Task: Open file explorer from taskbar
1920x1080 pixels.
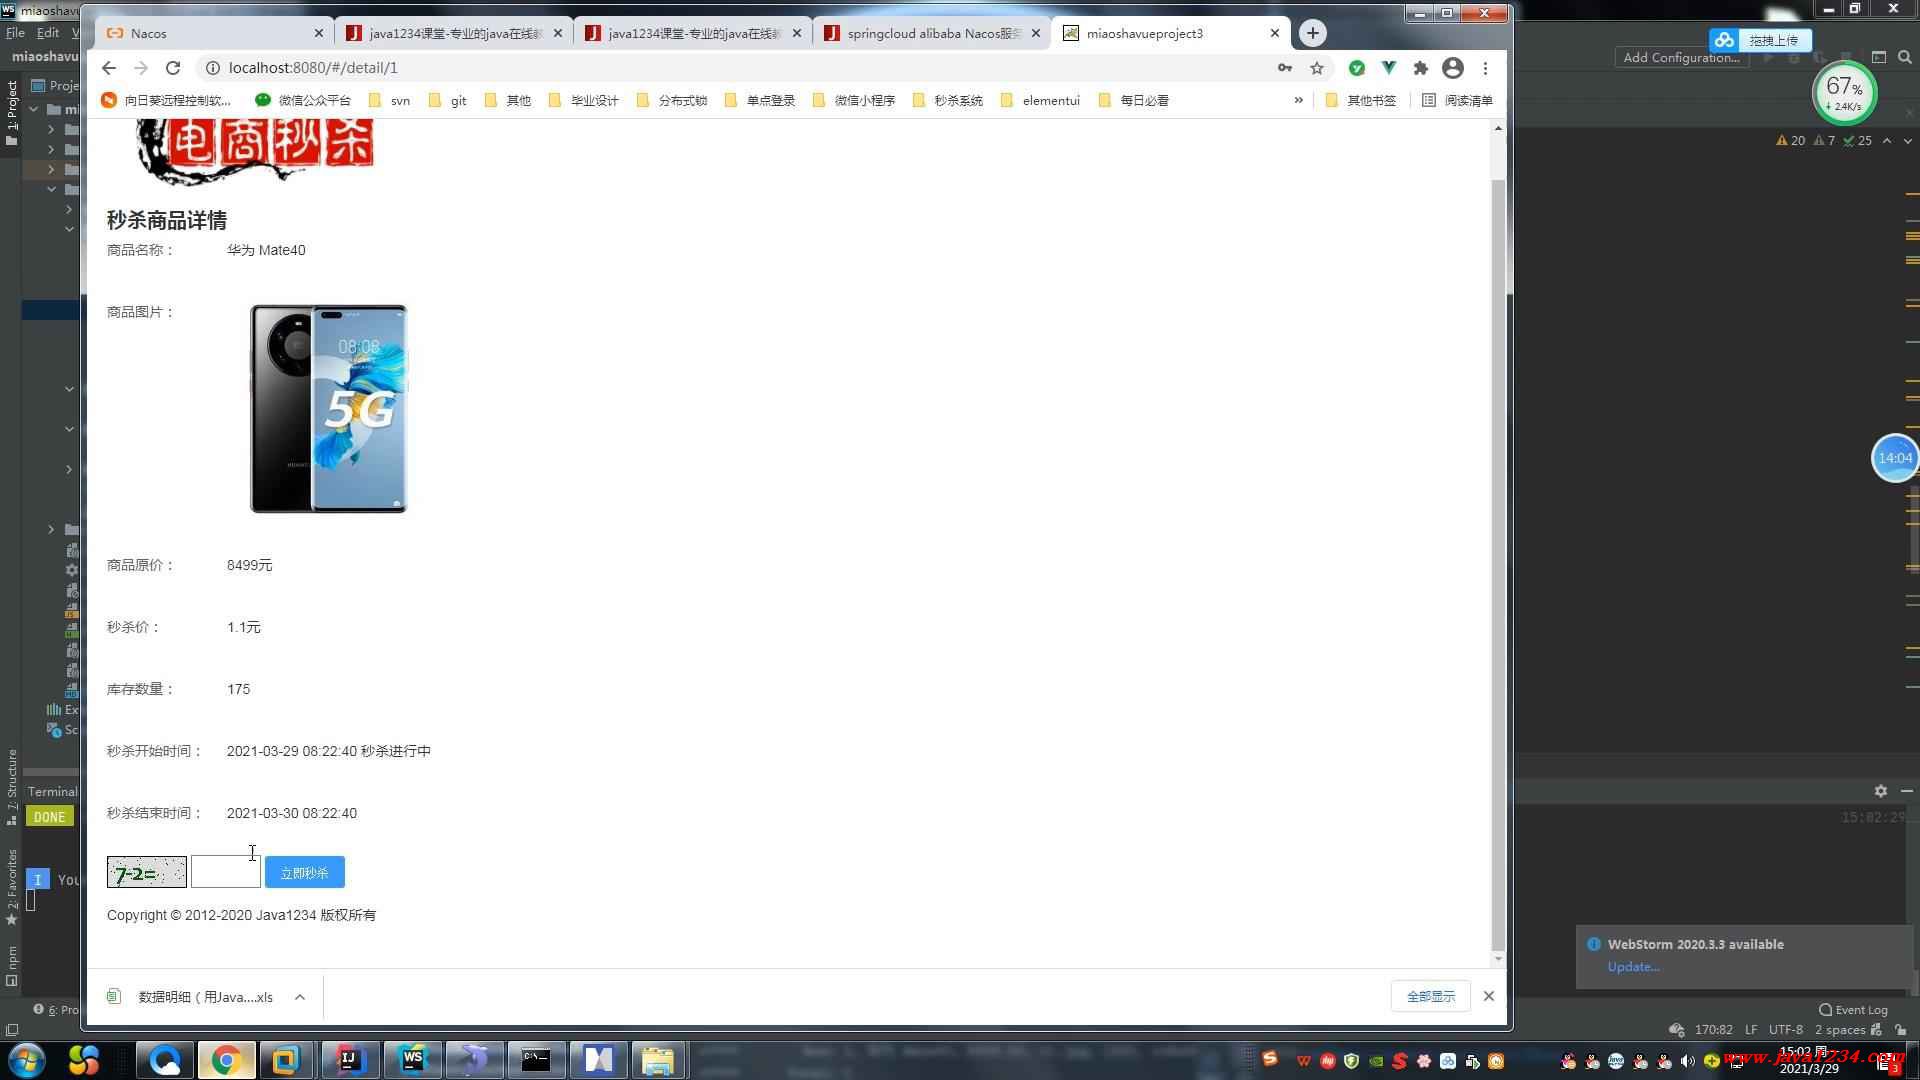Action: point(658,1060)
